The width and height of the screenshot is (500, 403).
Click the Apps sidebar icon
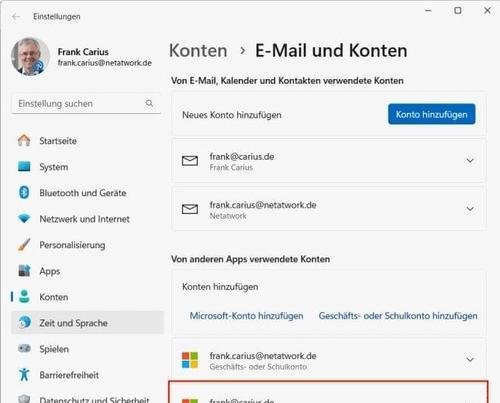pos(24,271)
